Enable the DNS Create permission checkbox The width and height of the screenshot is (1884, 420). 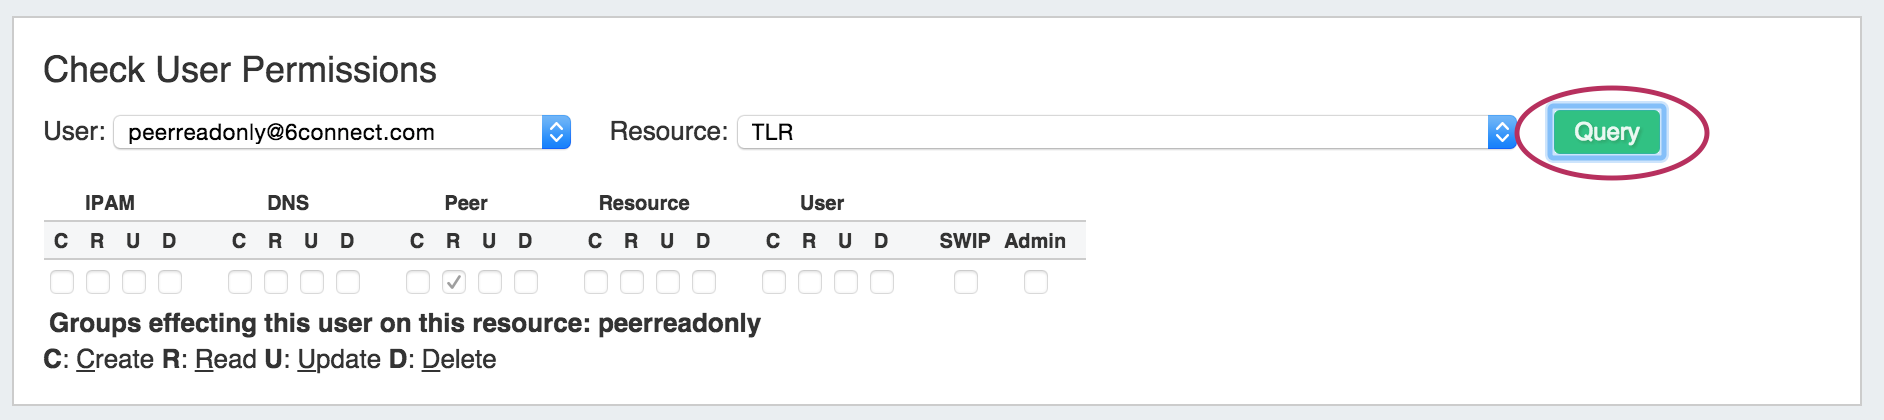[x=240, y=282]
